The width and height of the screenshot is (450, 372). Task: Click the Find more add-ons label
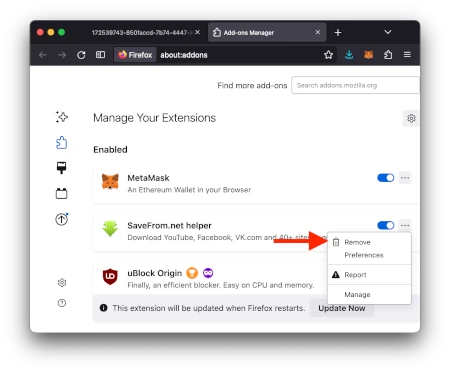[252, 85]
